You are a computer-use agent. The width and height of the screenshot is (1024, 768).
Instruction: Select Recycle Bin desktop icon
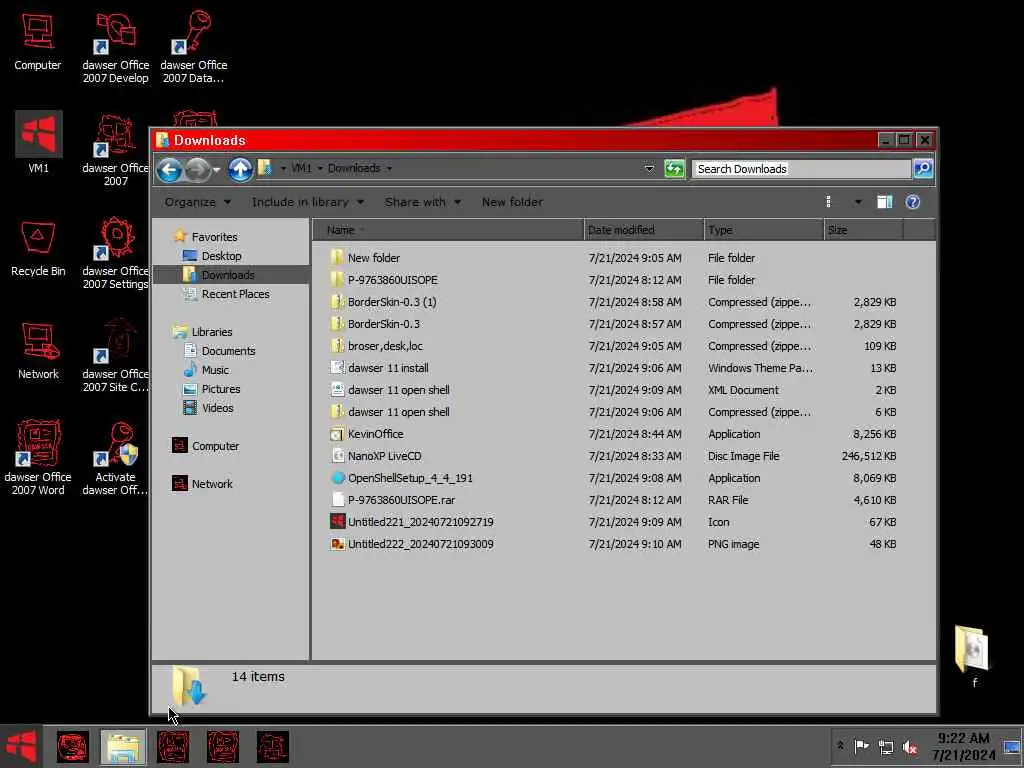[x=38, y=248]
